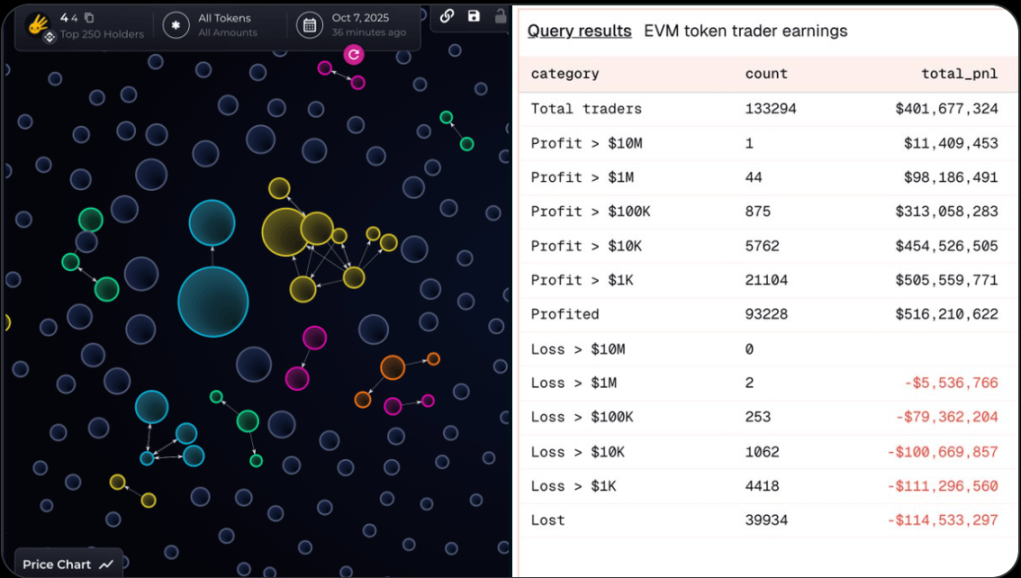Click the save floppy disk icon
Viewport: 1021px width, 578px height.
click(x=474, y=16)
